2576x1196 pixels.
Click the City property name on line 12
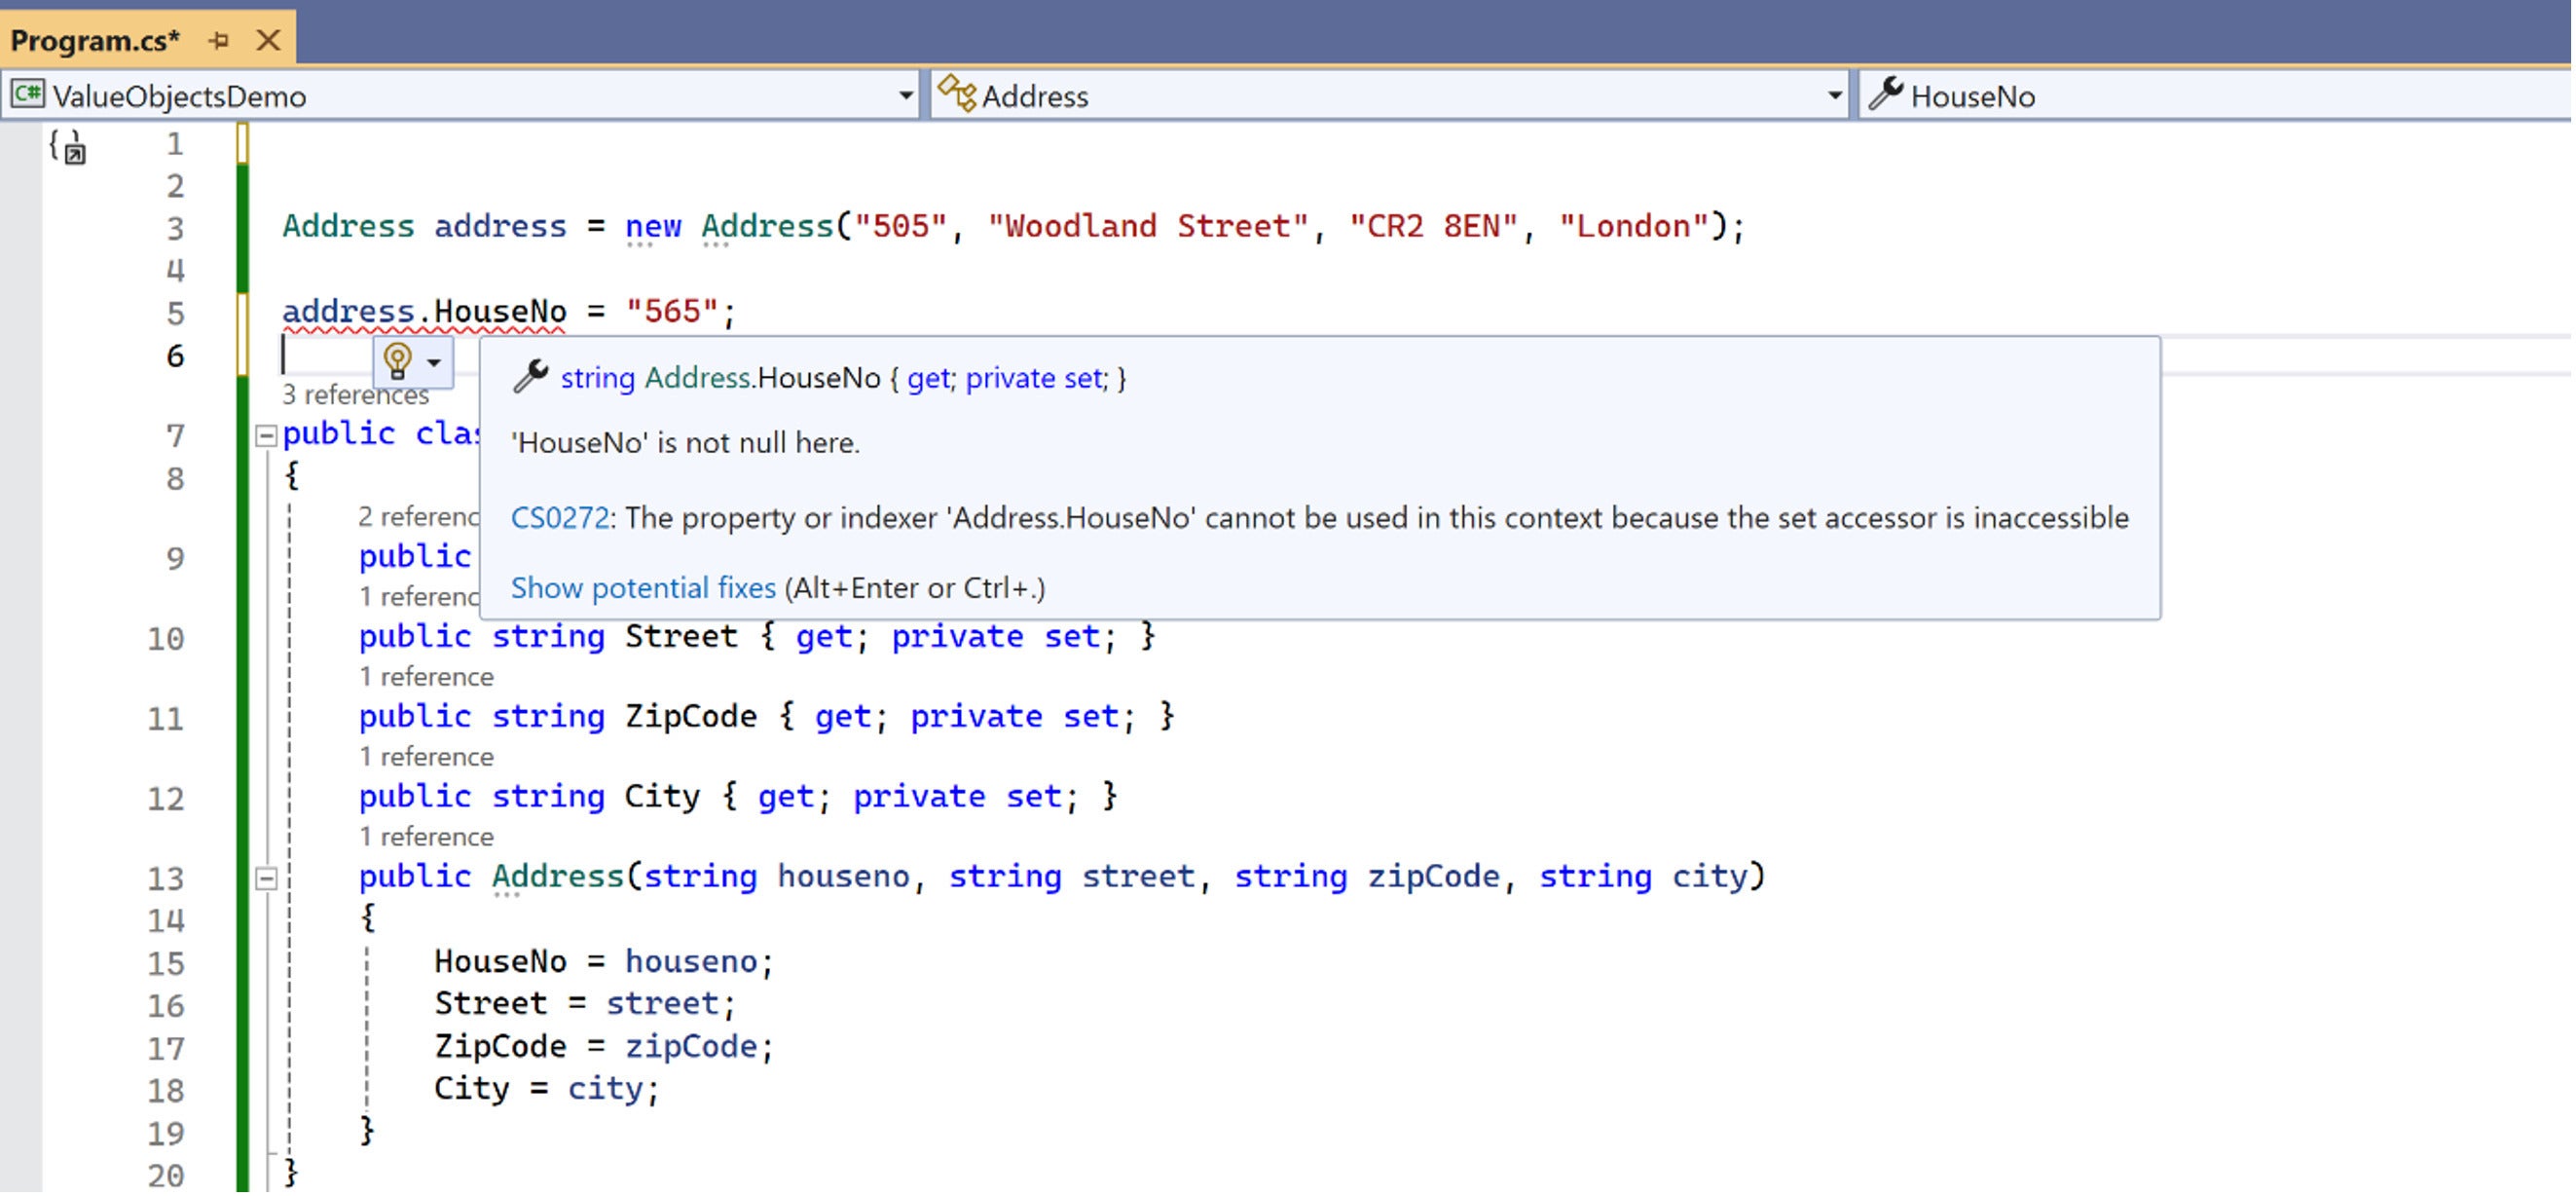tap(662, 798)
